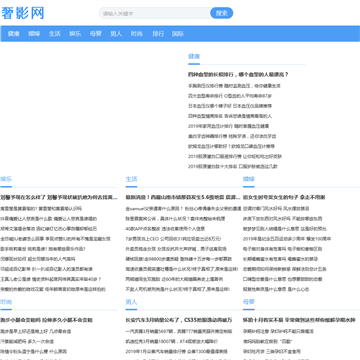Open the article about 40款APP点名整改
The image size is (360, 360).
tap(165, 229)
